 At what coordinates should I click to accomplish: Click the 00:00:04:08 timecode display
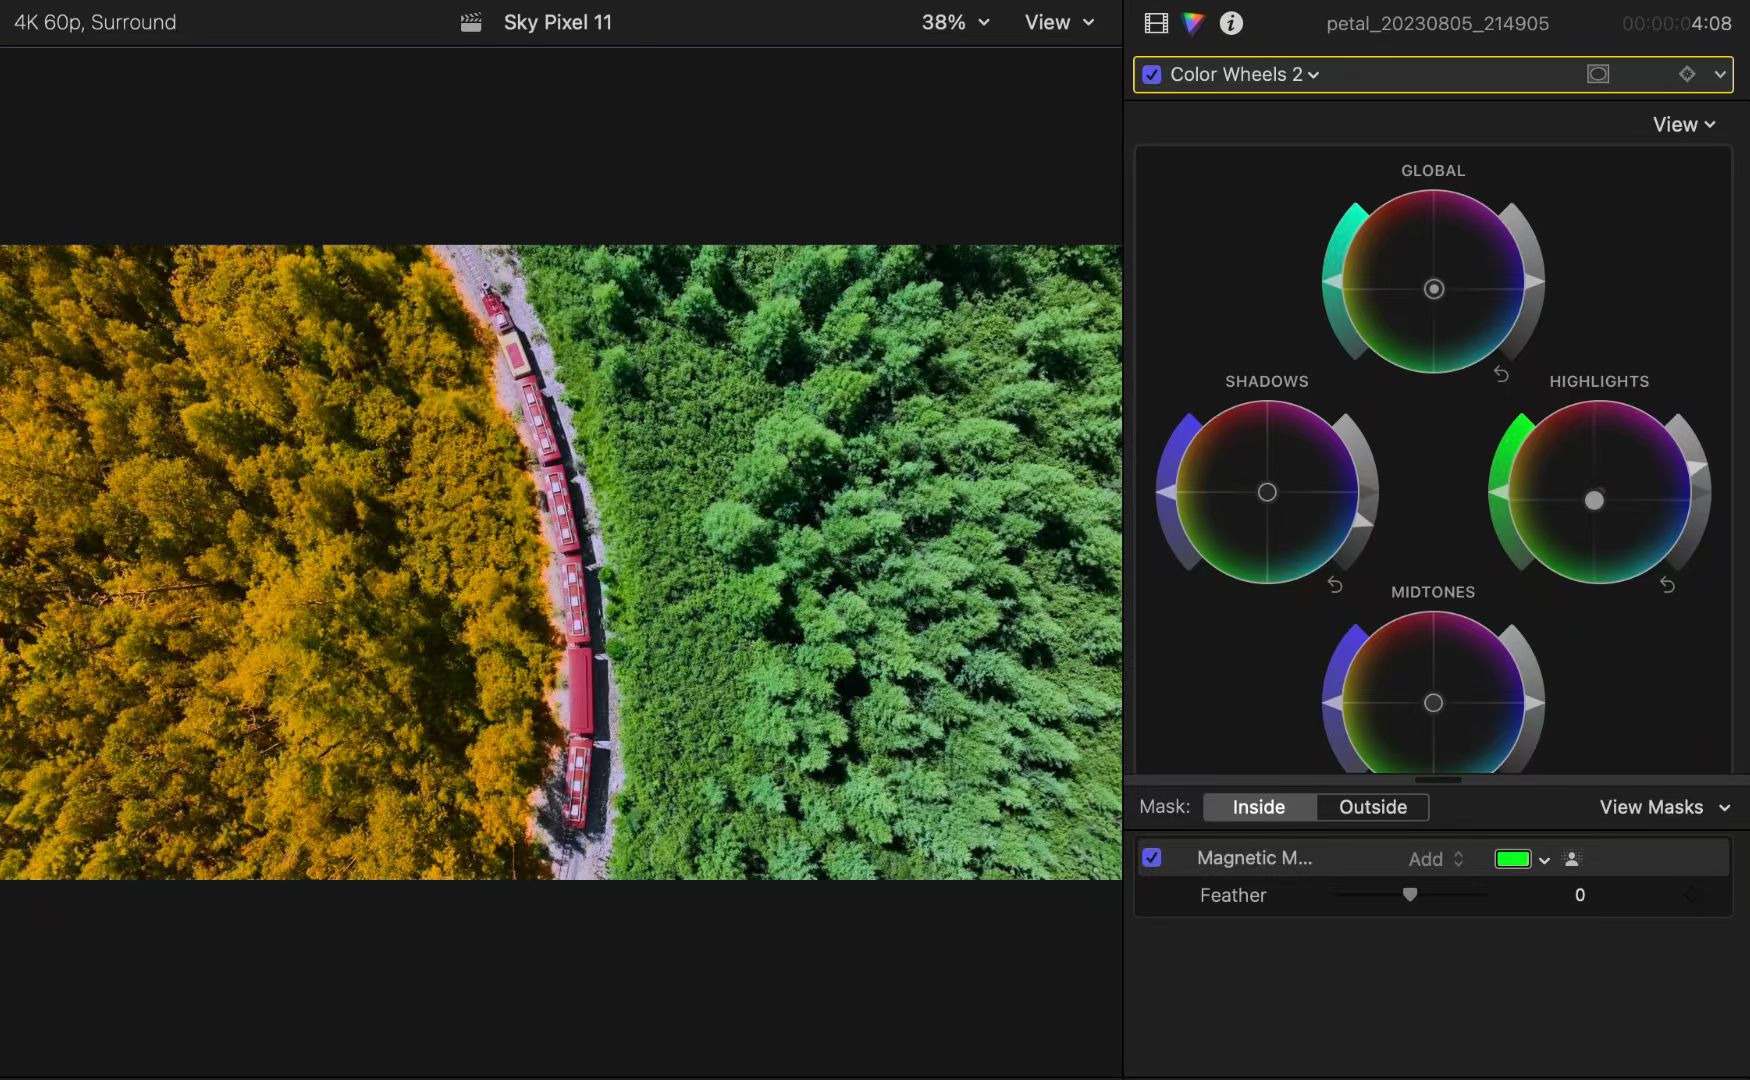(1676, 23)
